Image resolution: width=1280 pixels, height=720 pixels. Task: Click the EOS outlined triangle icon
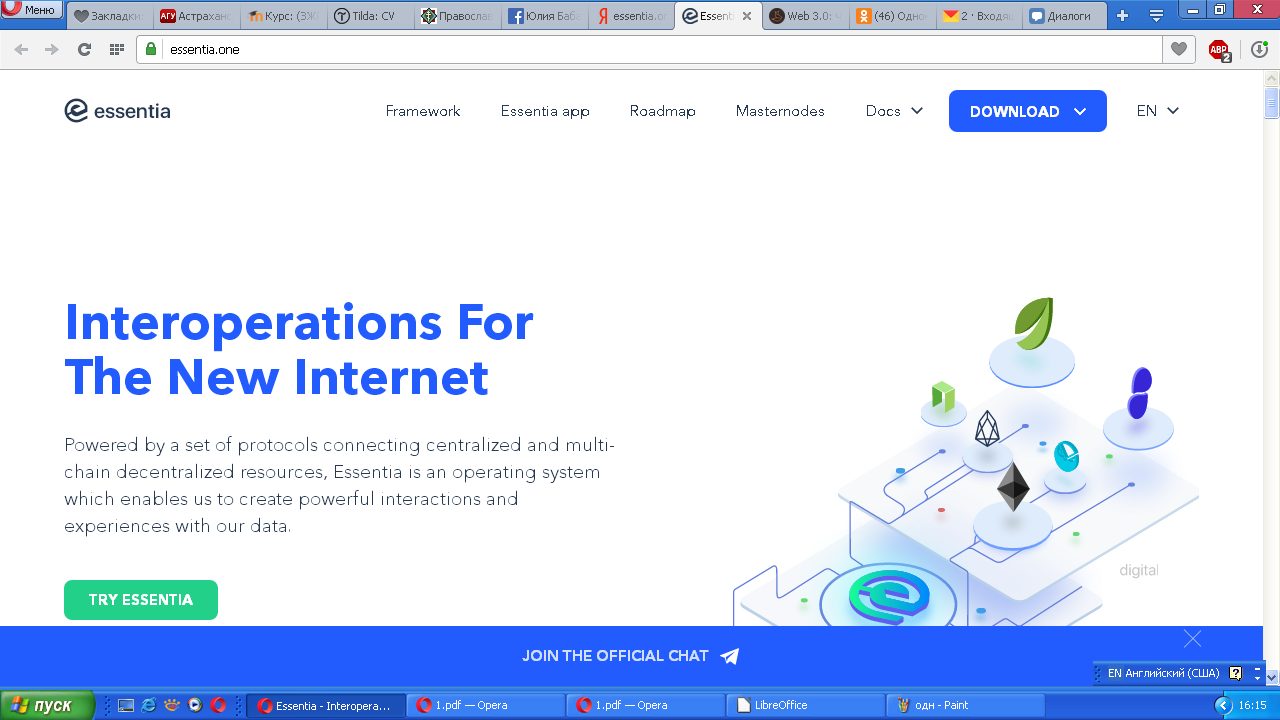987,428
